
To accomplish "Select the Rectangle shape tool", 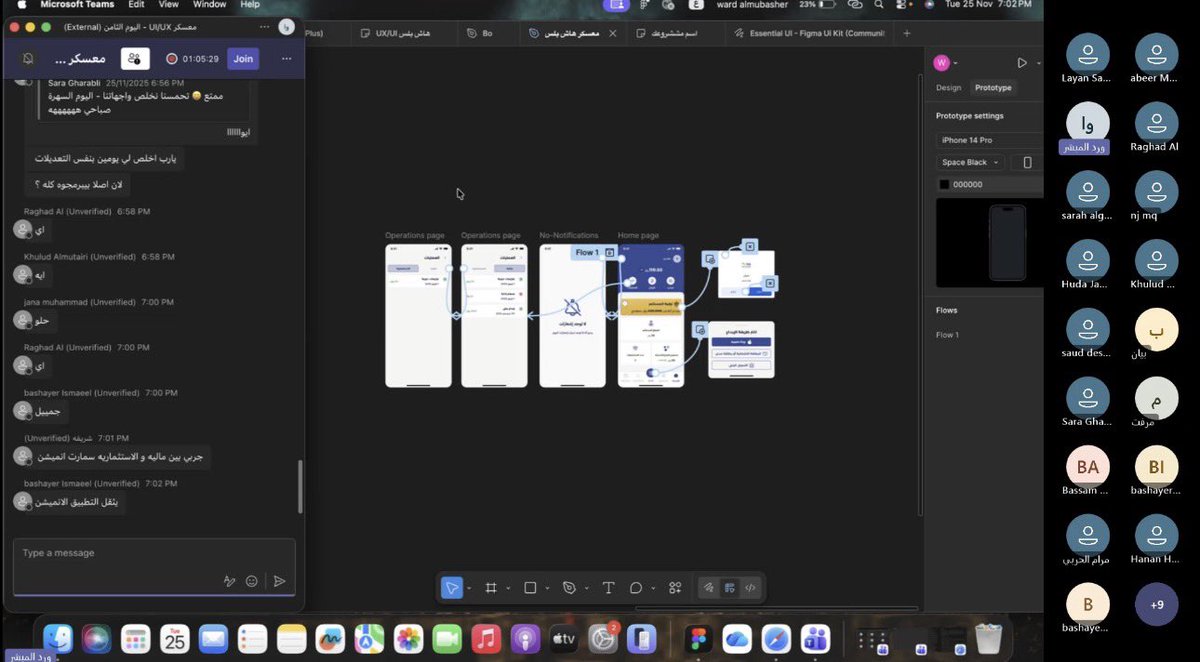I will pyautogui.click(x=531, y=587).
